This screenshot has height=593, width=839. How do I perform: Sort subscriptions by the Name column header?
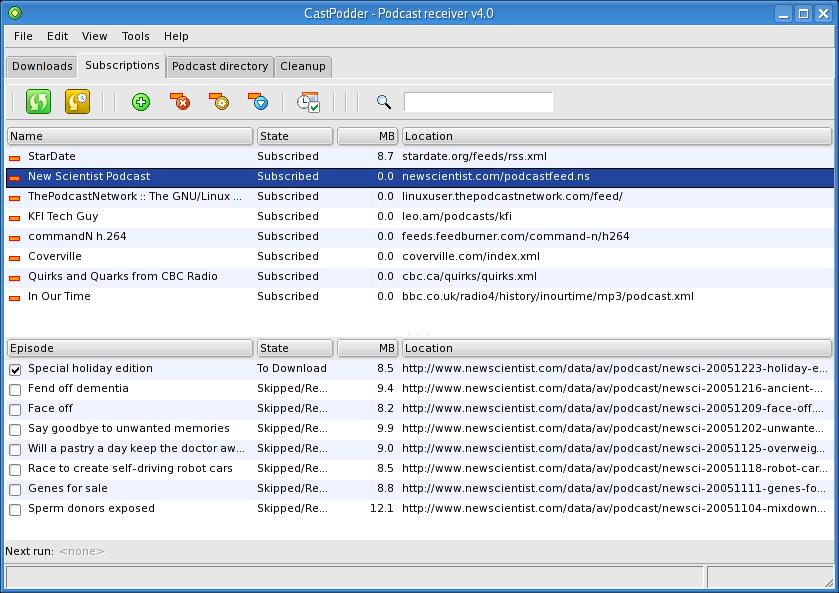130,136
